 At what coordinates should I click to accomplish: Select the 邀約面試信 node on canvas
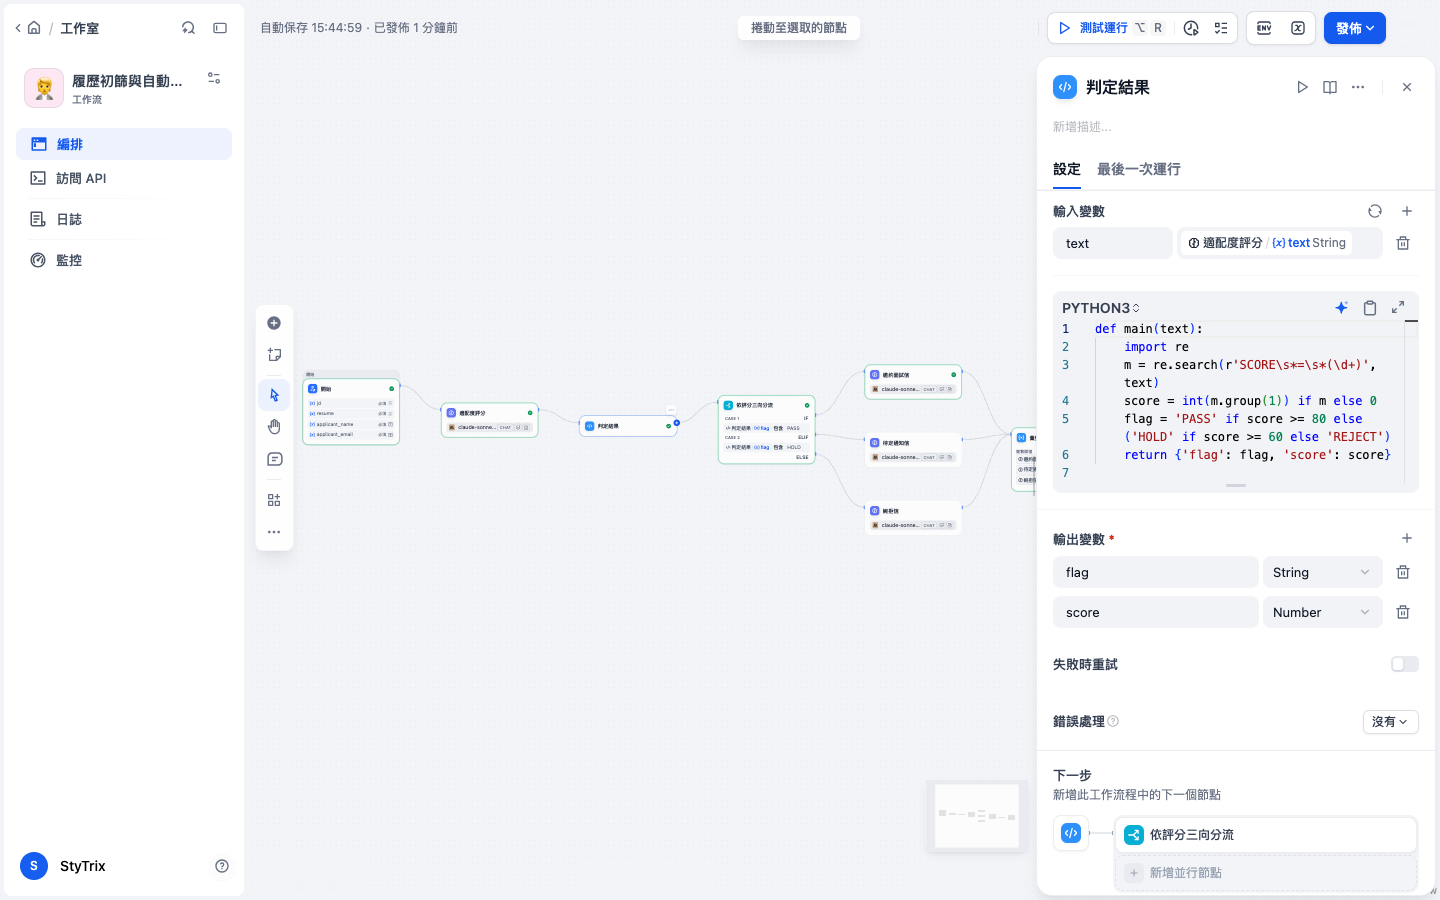tap(913, 382)
